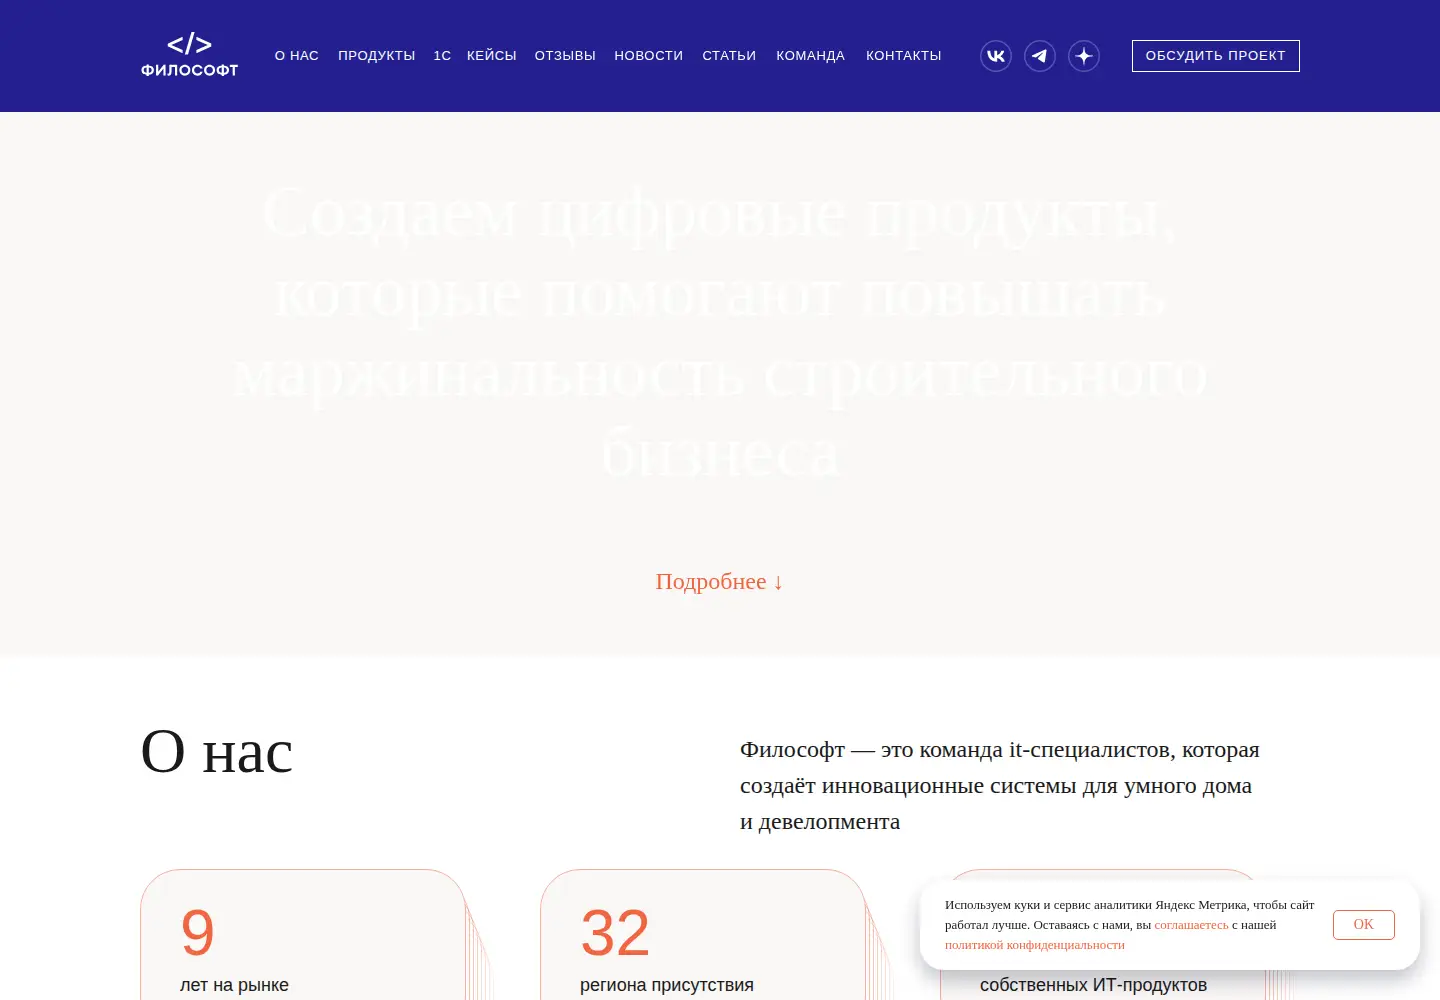Open политикой конфиденциальности link
1440x1000 pixels.
pos(1035,945)
